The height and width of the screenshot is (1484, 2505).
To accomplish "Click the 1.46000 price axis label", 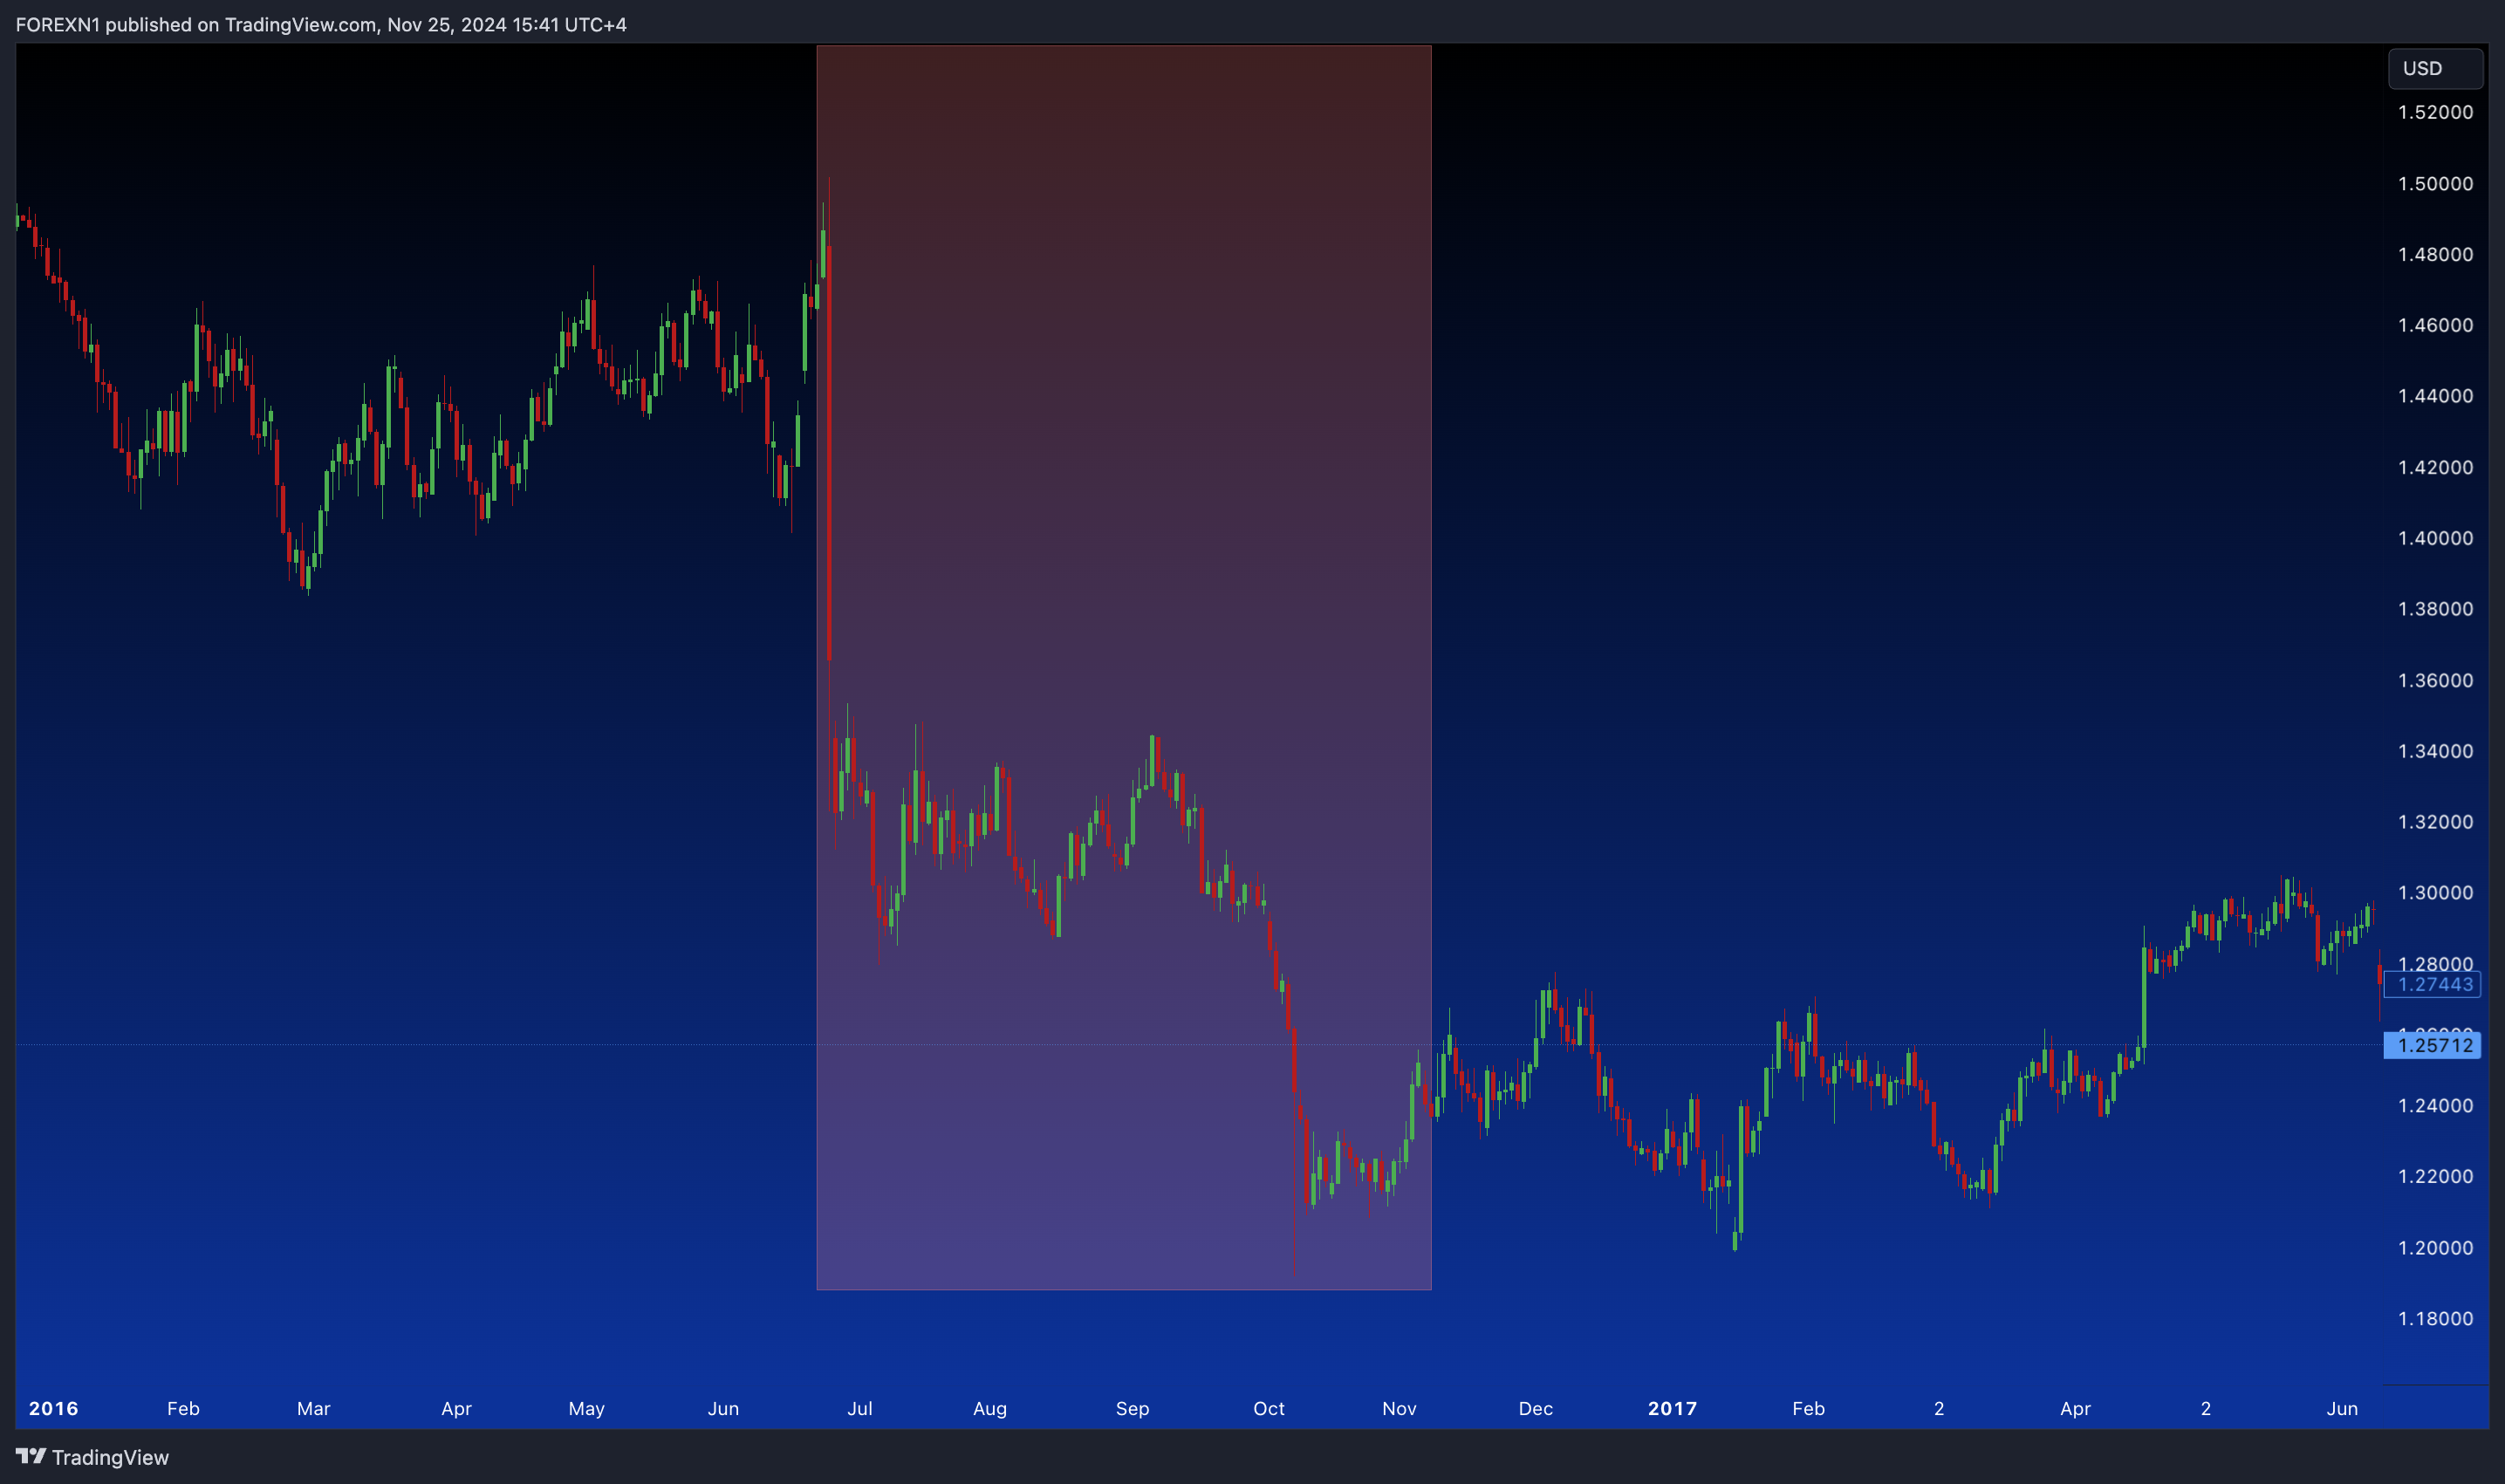I will (2435, 325).
